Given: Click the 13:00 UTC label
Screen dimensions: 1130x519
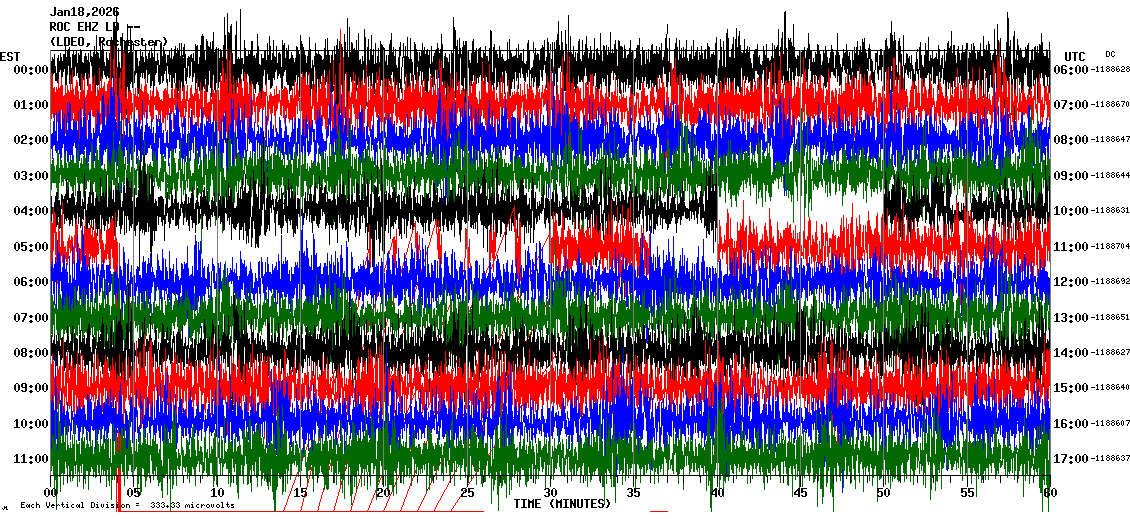Looking at the screenshot, I should [x=1071, y=317].
